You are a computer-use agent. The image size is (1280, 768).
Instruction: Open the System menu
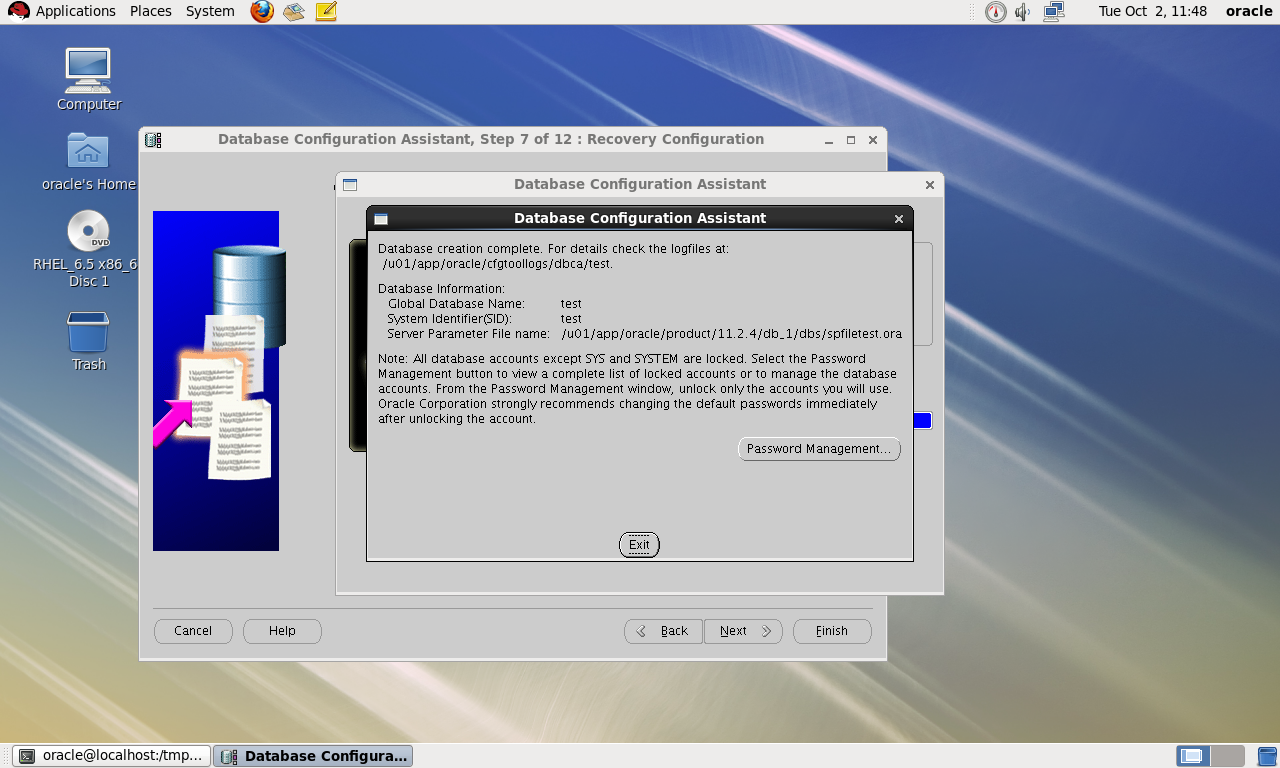tap(210, 11)
